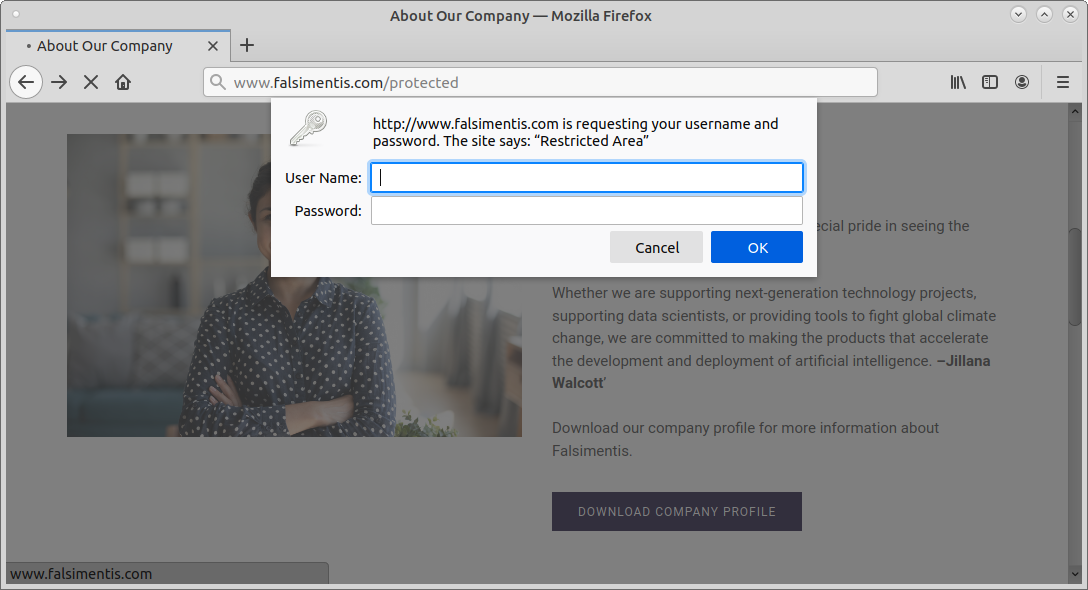Open the hamburger application menu

click(x=1062, y=83)
